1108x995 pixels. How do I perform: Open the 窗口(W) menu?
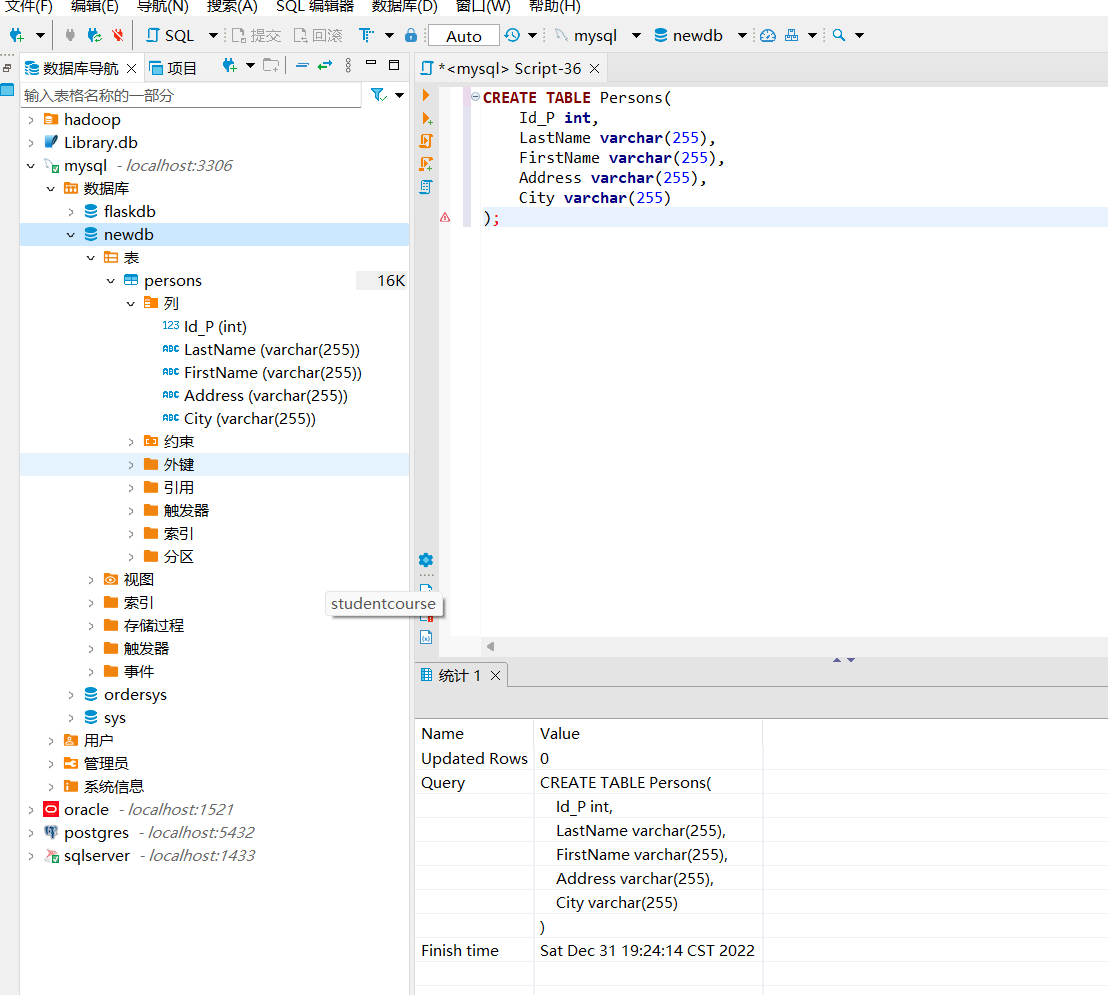[483, 6]
